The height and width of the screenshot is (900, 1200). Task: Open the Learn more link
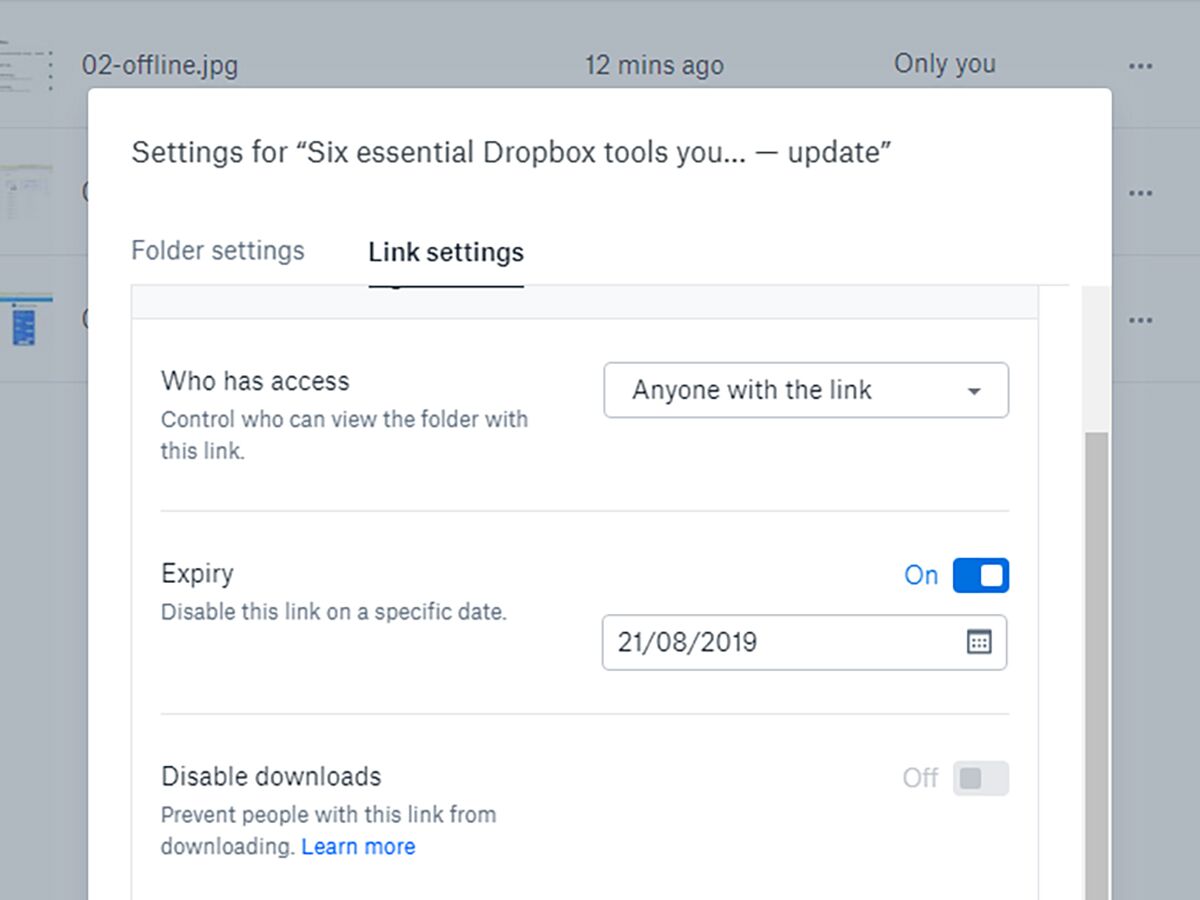358,846
